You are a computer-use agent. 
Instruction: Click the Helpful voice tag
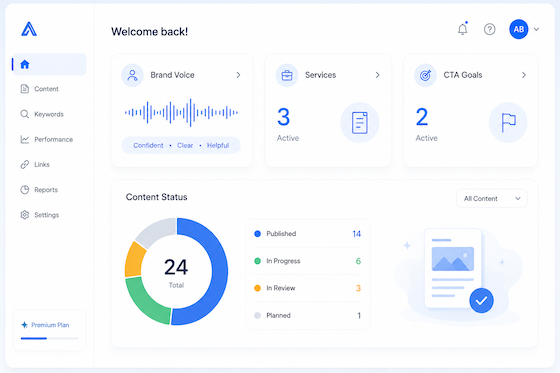click(x=218, y=145)
